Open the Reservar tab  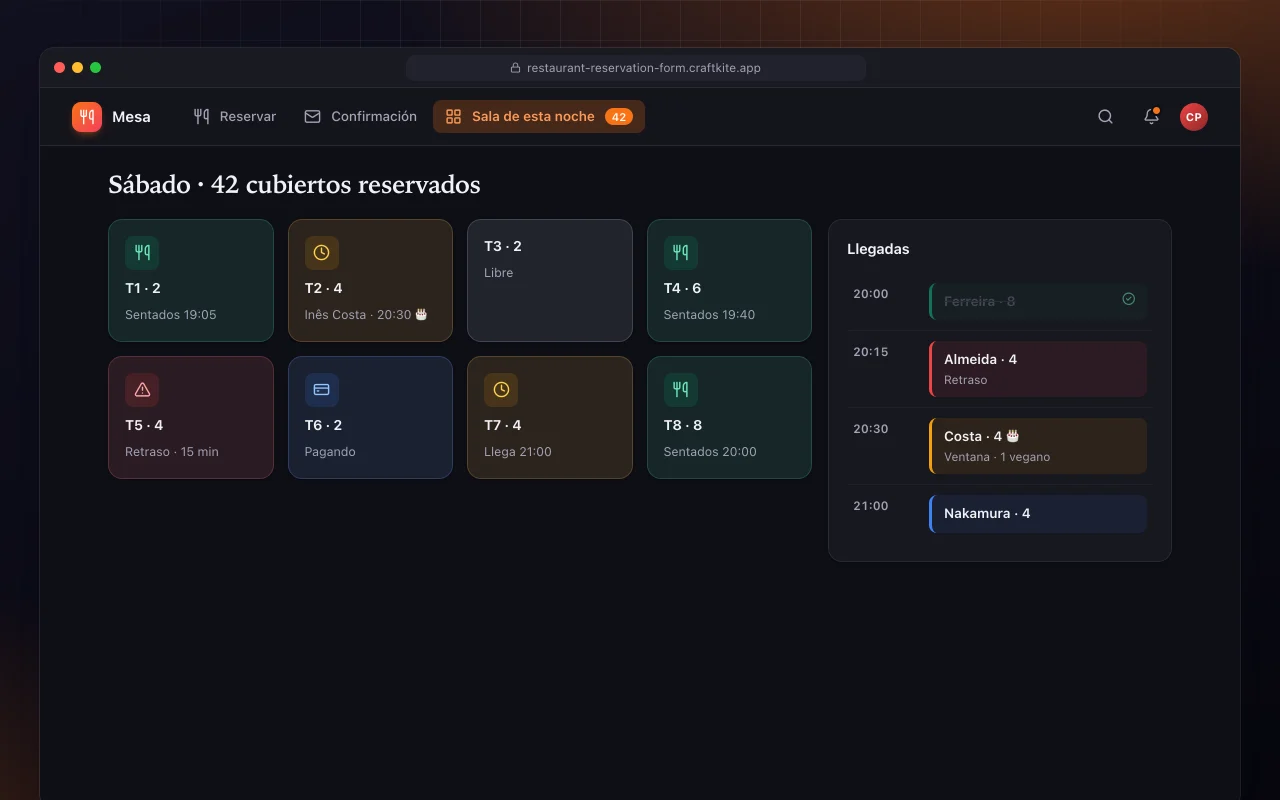pos(235,117)
